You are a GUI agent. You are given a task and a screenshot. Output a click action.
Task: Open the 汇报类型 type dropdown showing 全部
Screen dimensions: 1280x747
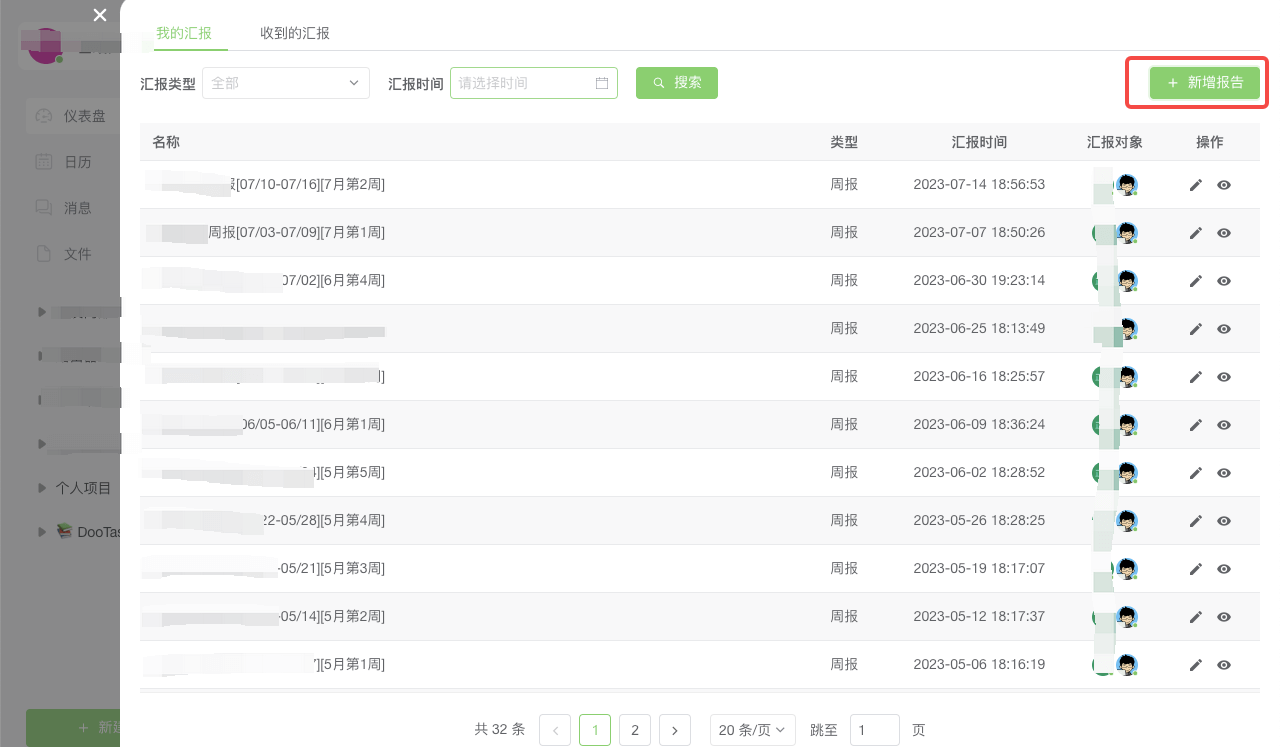[x=286, y=83]
